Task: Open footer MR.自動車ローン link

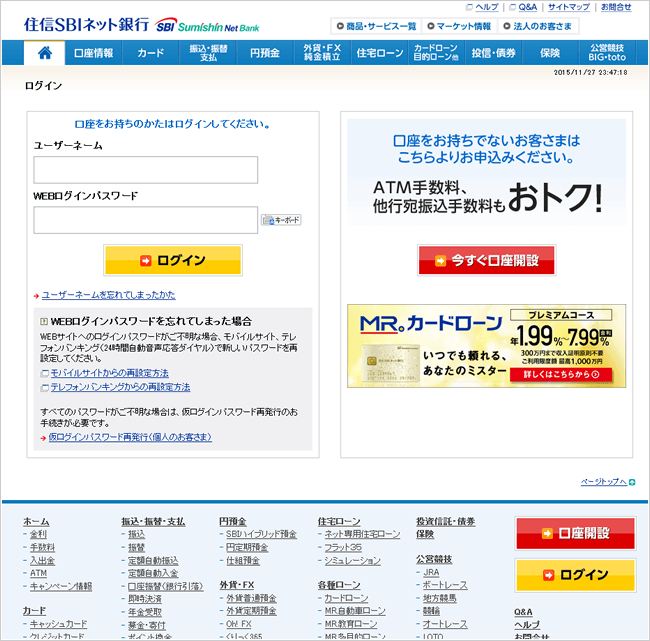Action: coord(355,611)
